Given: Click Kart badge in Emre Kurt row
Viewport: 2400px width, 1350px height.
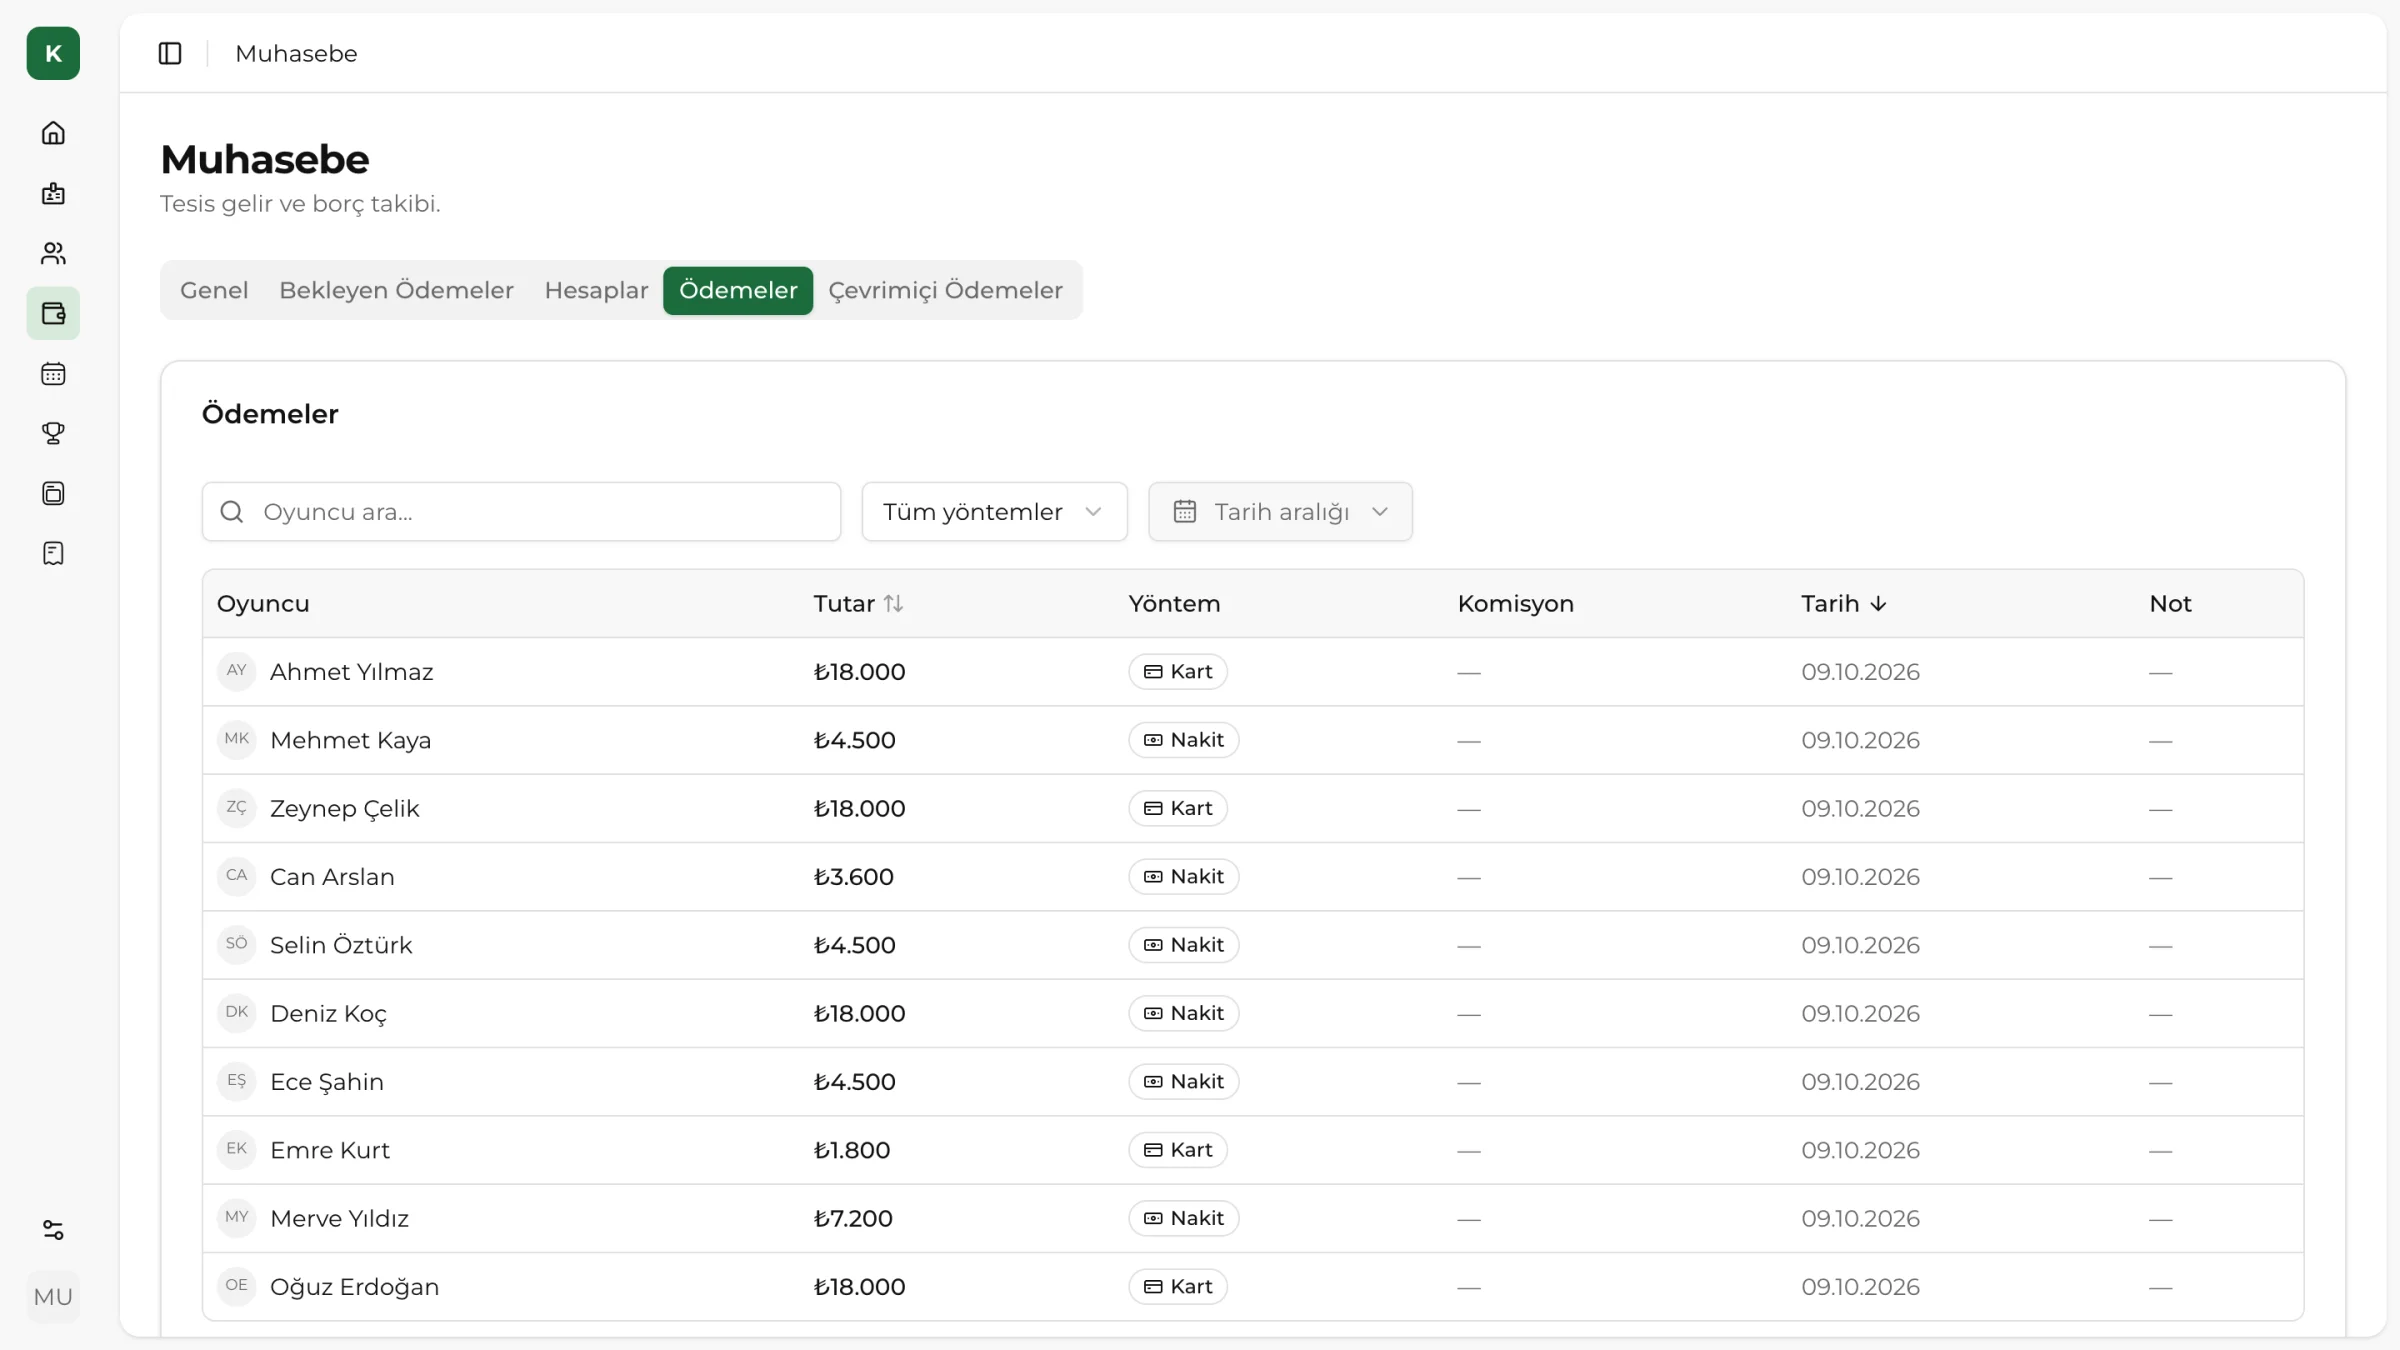Looking at the screenshot, I should point(1178,1150).
